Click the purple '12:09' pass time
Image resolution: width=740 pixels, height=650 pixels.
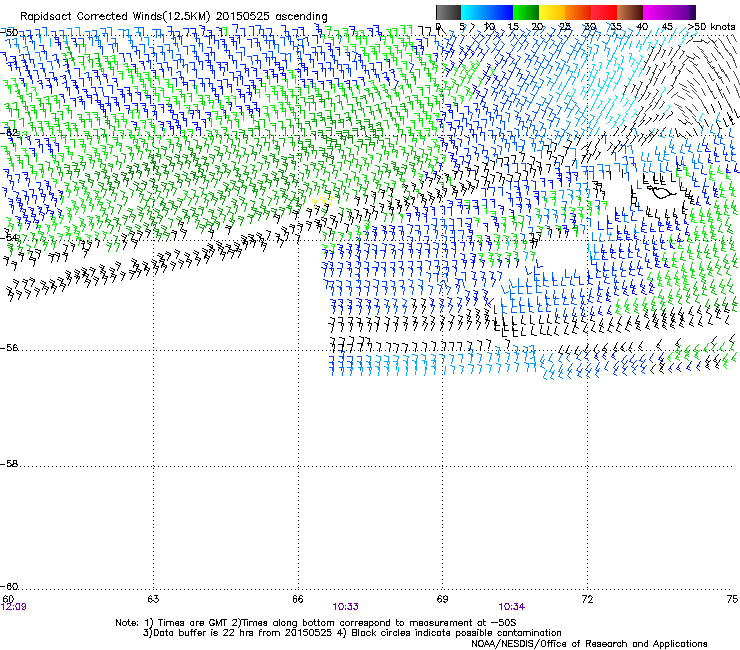14,607
